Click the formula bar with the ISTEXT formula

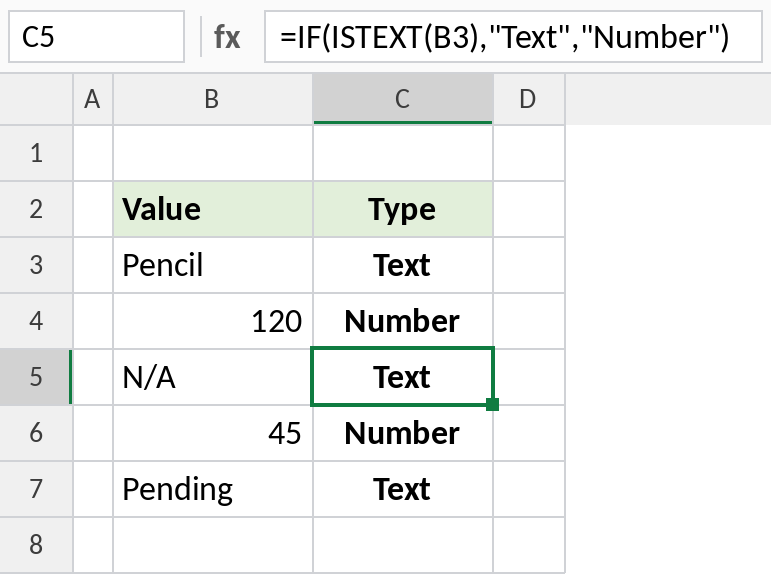513,37
